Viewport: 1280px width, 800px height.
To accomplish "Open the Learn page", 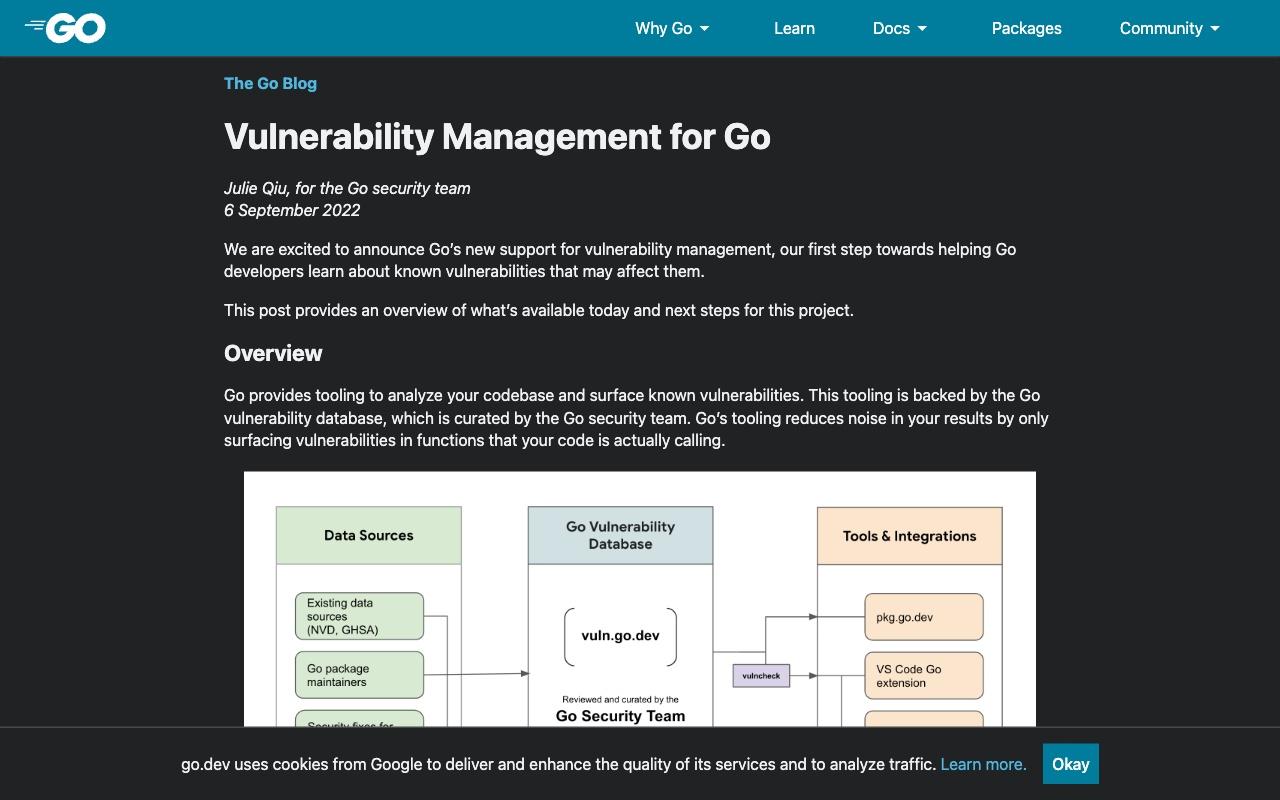I will (794, 28).
